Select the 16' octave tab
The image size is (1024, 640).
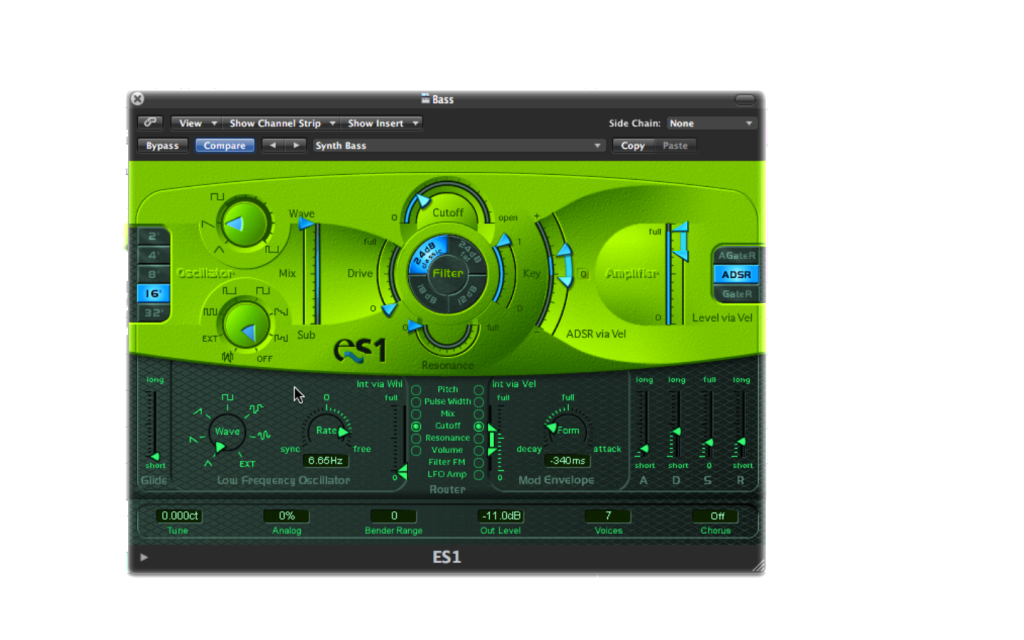pyautogui.click(x=153, y=293)
